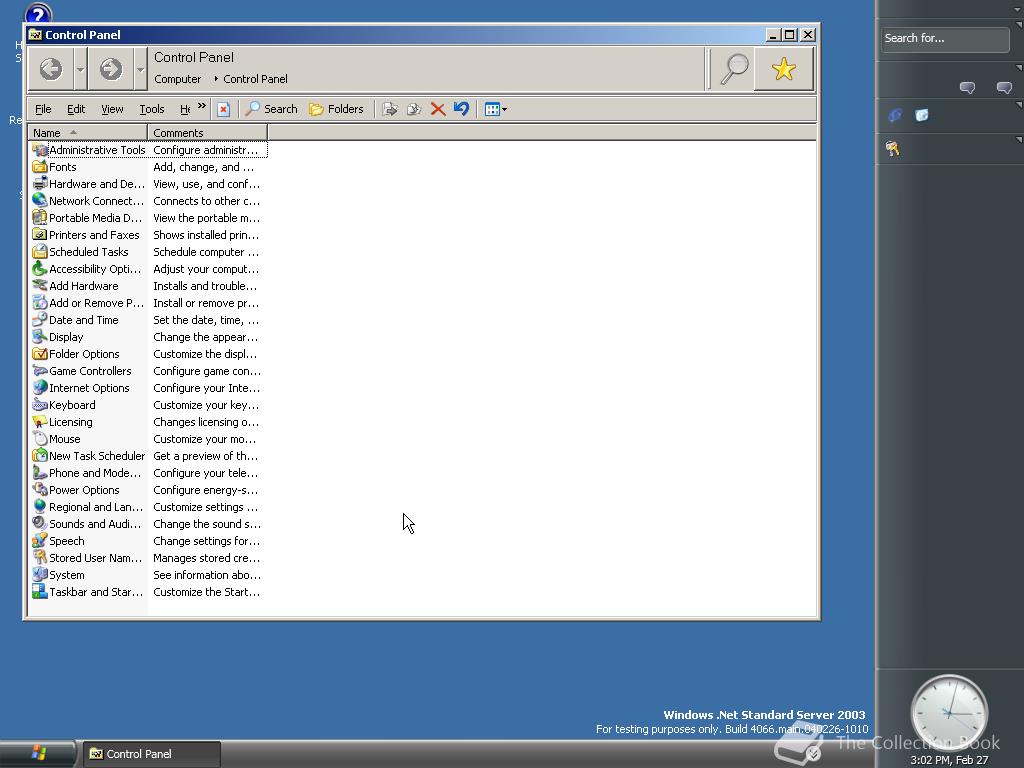Select the Keyboard icon
The image size is (1024, 768).
pyautogui.click(x=40, y=405)
